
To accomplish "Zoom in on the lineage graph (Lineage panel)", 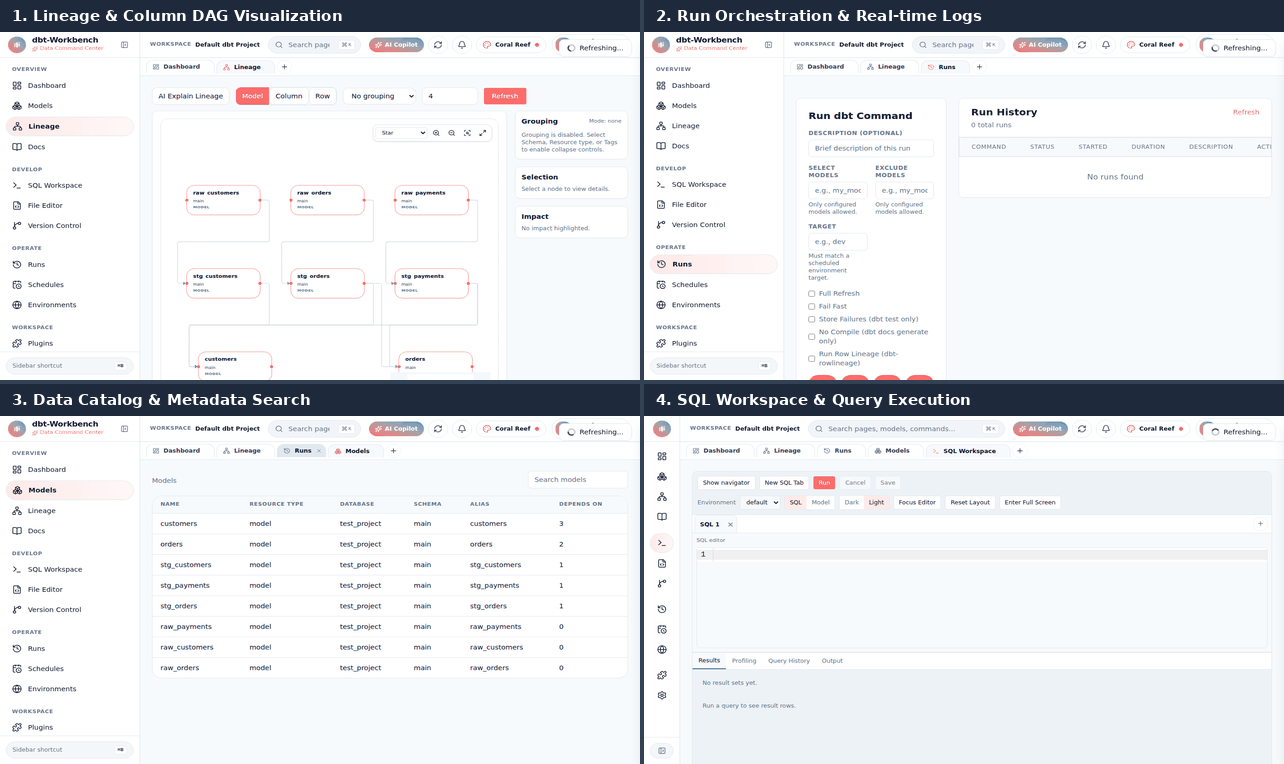I will tap(436, 133).
